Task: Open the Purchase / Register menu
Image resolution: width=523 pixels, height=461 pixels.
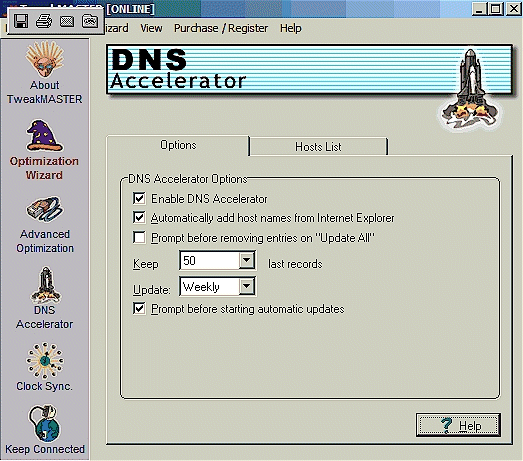Action: coord(221,28)
